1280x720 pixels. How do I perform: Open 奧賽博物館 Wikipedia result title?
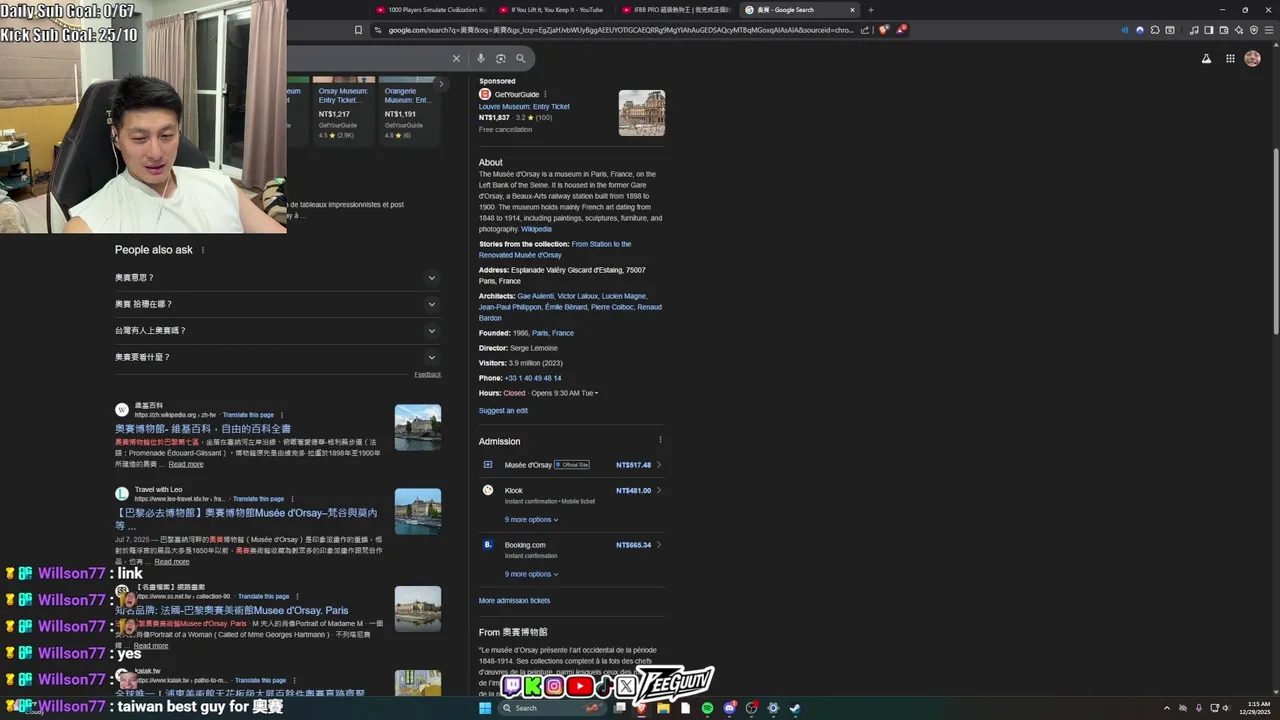tap(203, 429)
